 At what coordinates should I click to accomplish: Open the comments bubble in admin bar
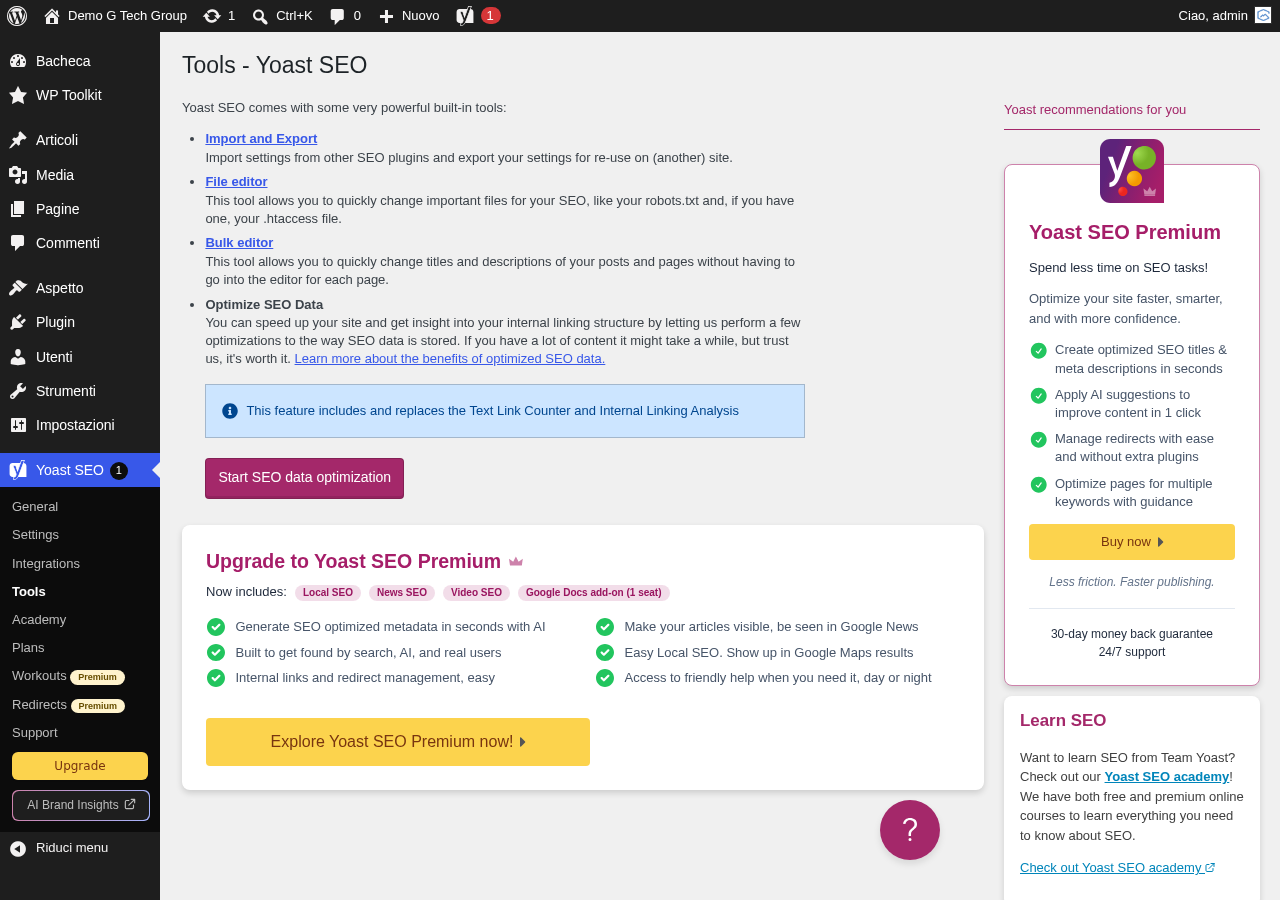(x=337, y=16)
